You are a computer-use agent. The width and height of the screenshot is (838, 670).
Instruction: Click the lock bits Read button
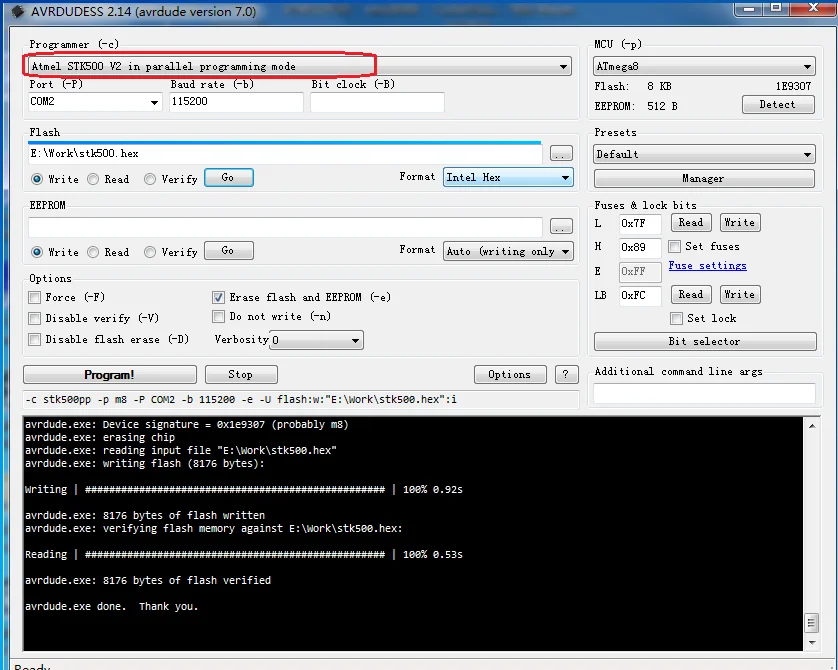pyautogui.click(x=691, y=294)
